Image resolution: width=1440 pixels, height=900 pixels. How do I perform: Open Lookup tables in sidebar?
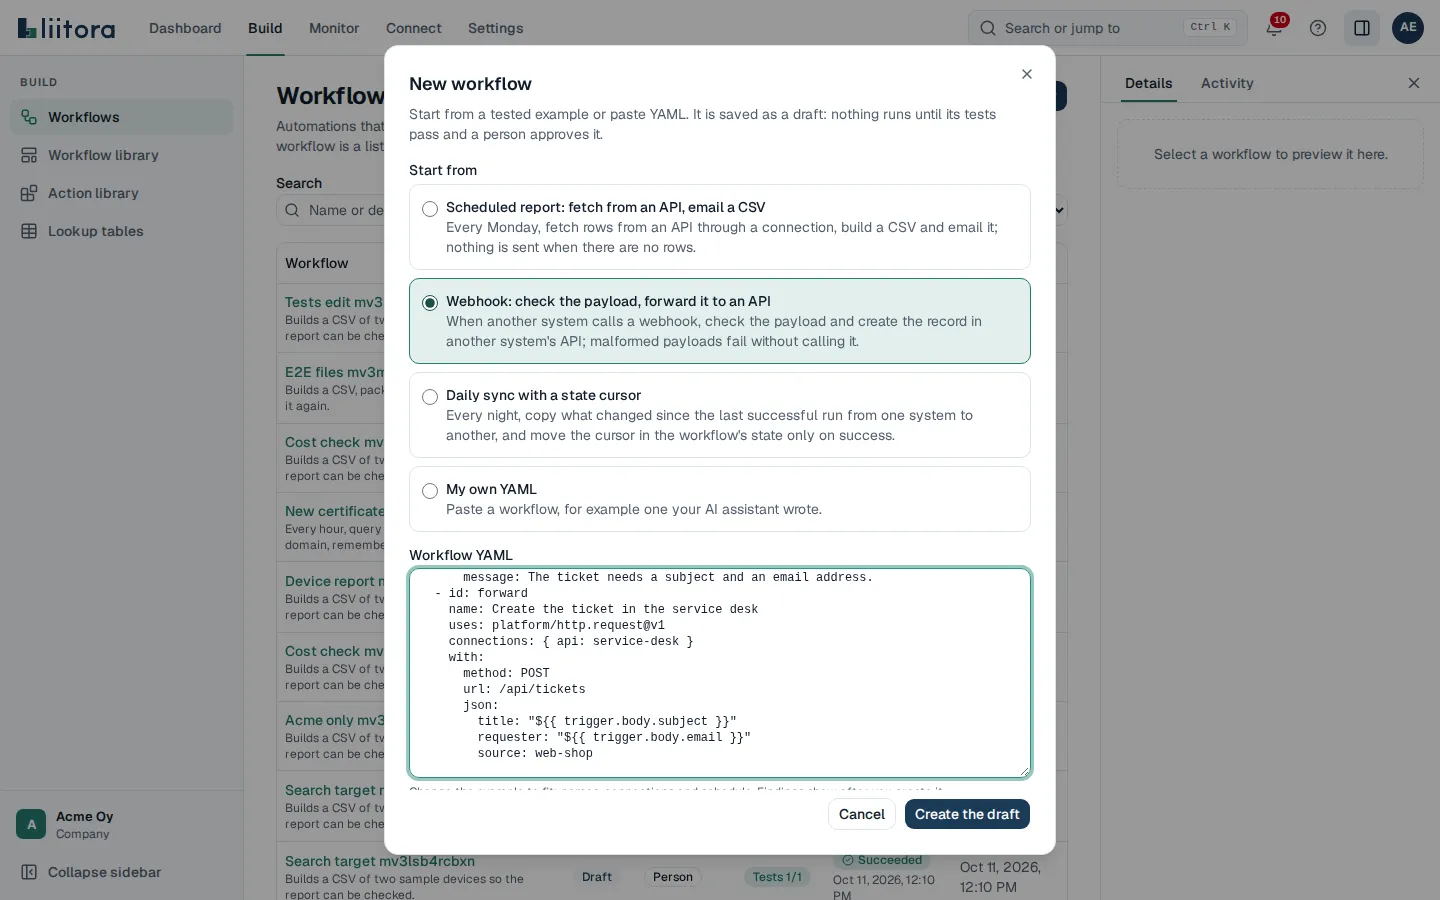[122, 231]
